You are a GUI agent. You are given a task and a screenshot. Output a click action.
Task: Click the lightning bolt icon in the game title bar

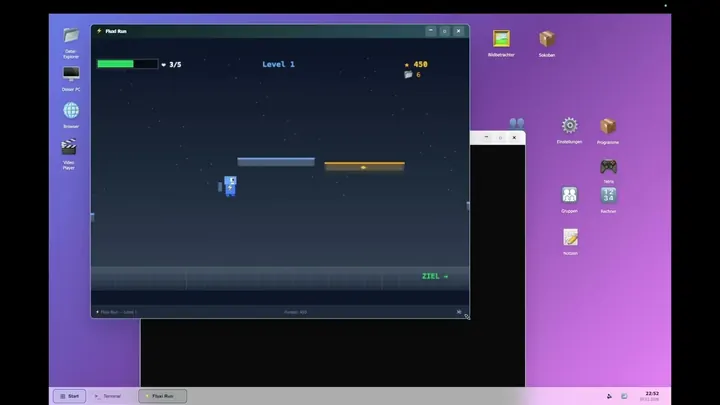99,31
